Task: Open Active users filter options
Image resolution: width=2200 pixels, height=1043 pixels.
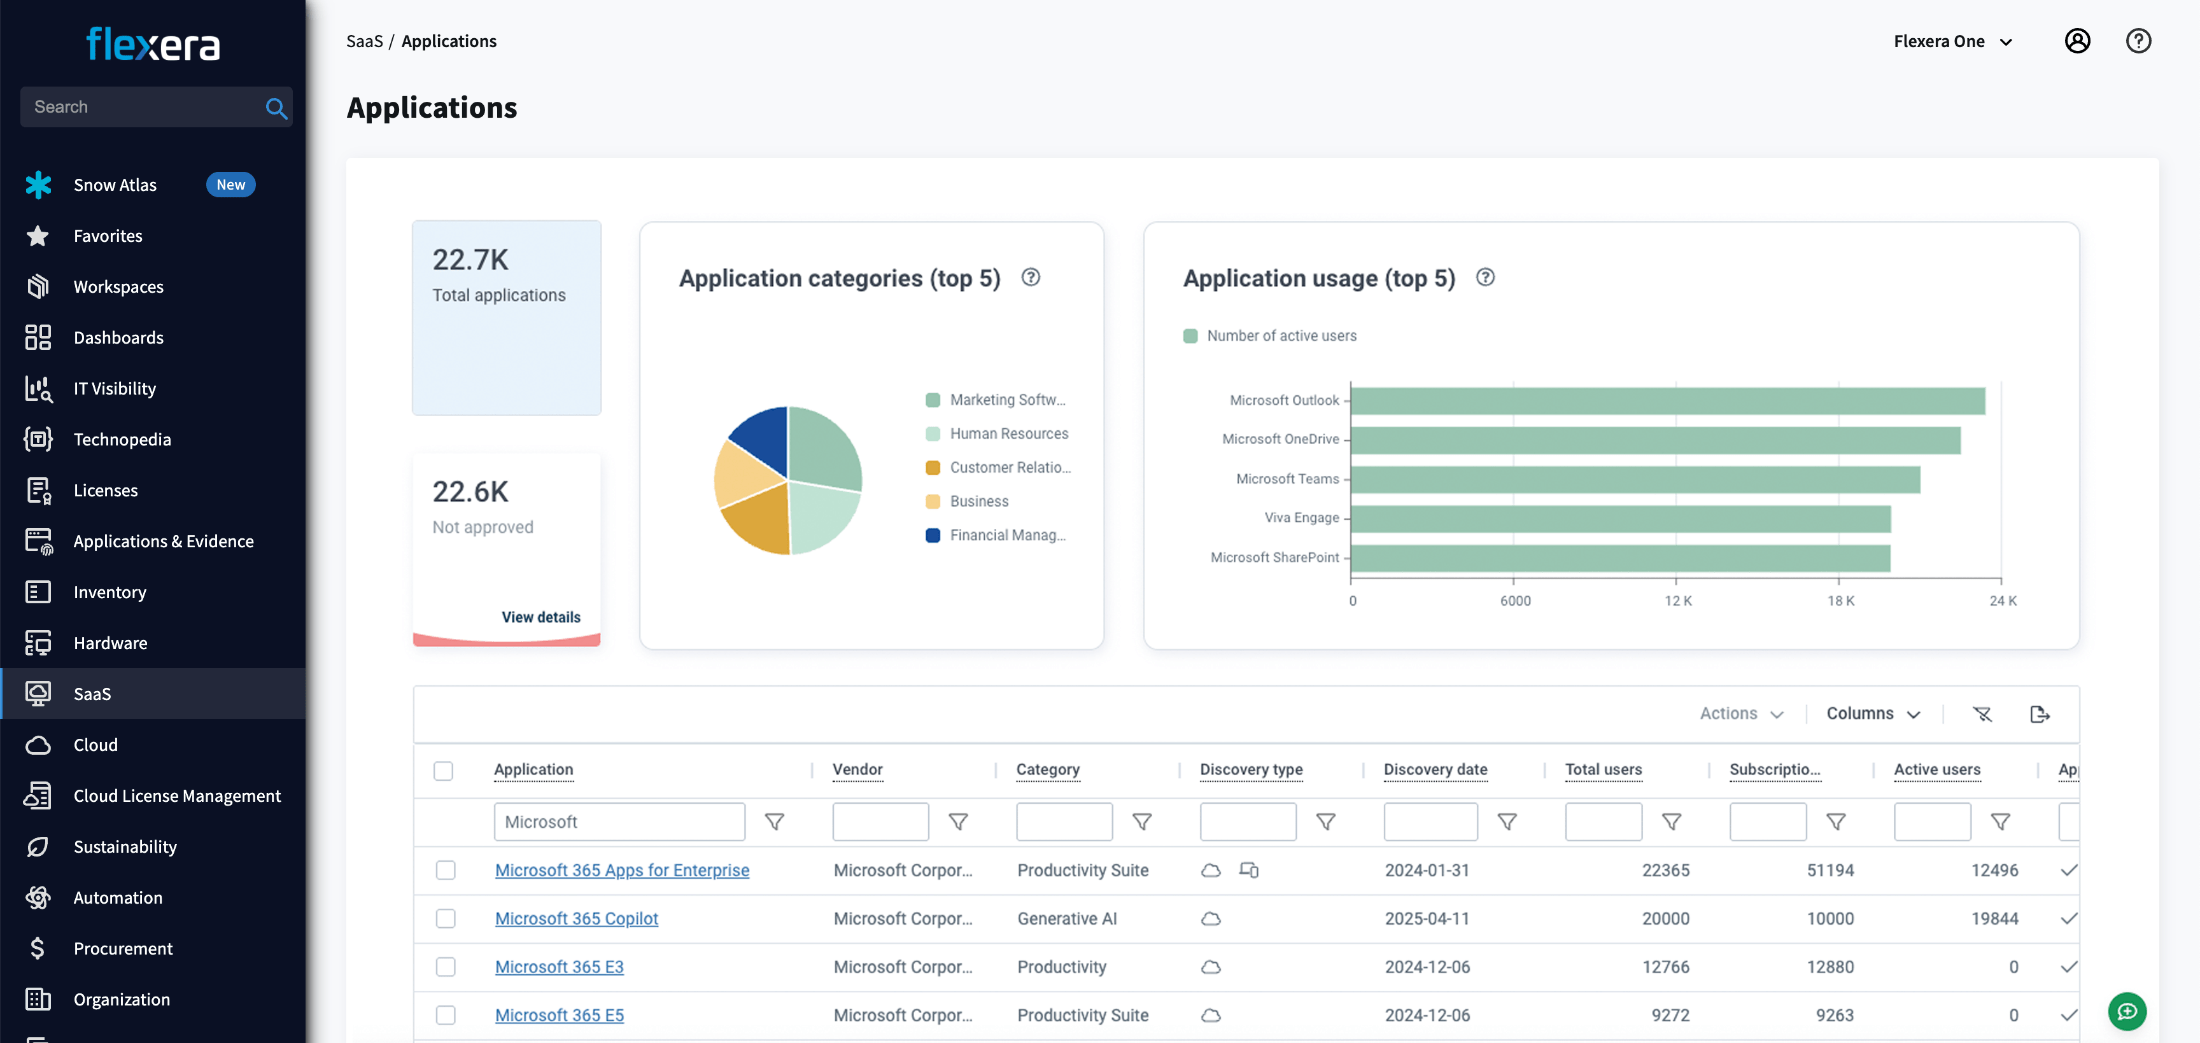Action: point(2000,822)
